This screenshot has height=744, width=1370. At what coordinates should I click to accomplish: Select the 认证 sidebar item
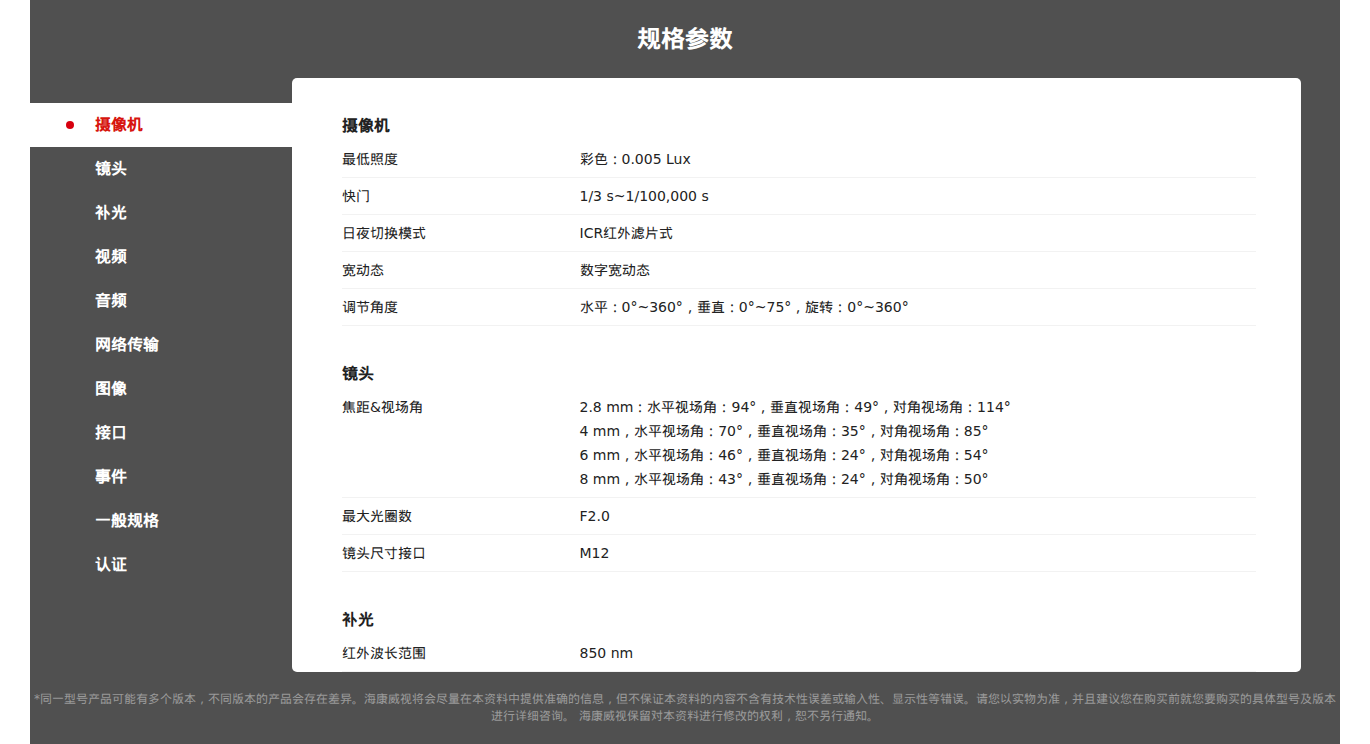161,565
